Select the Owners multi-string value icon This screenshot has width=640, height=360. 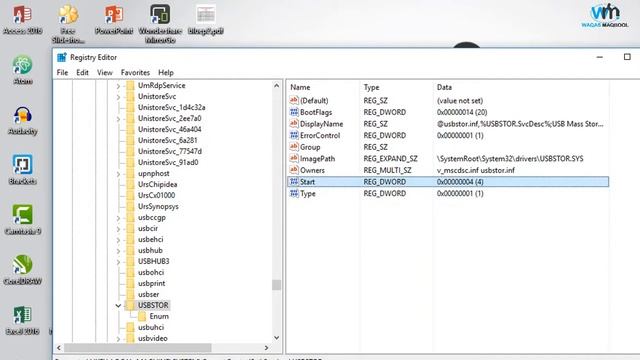click(294, 170)
